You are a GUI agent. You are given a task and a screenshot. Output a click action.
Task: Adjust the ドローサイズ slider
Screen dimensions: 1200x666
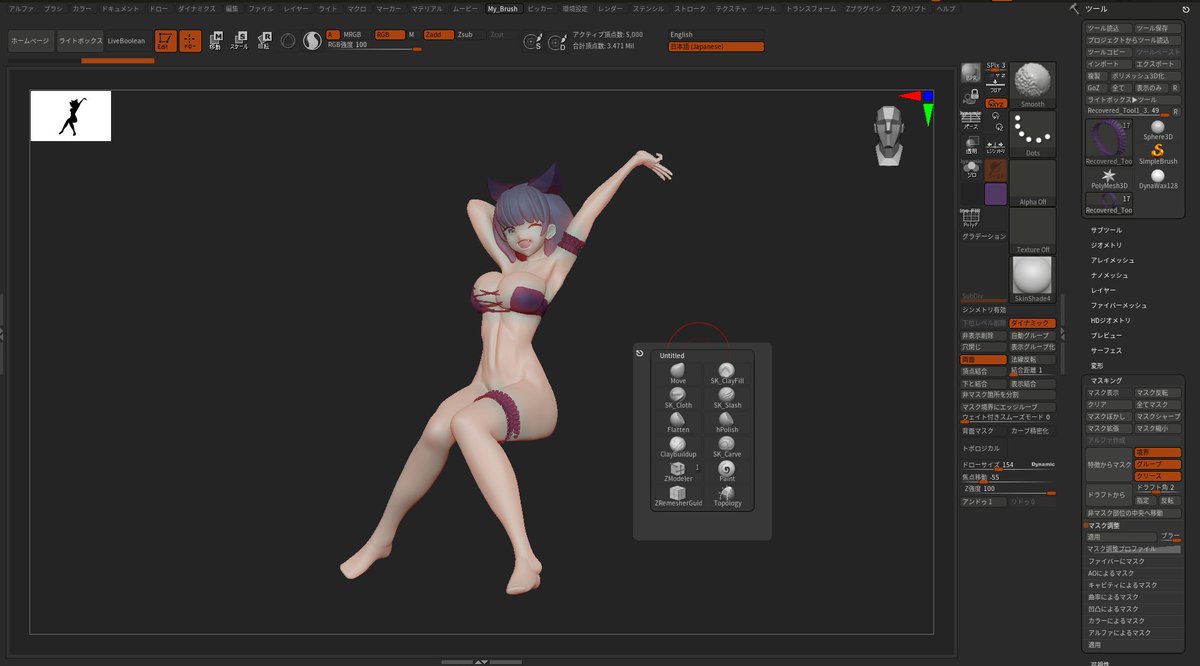click(1008, 465)
